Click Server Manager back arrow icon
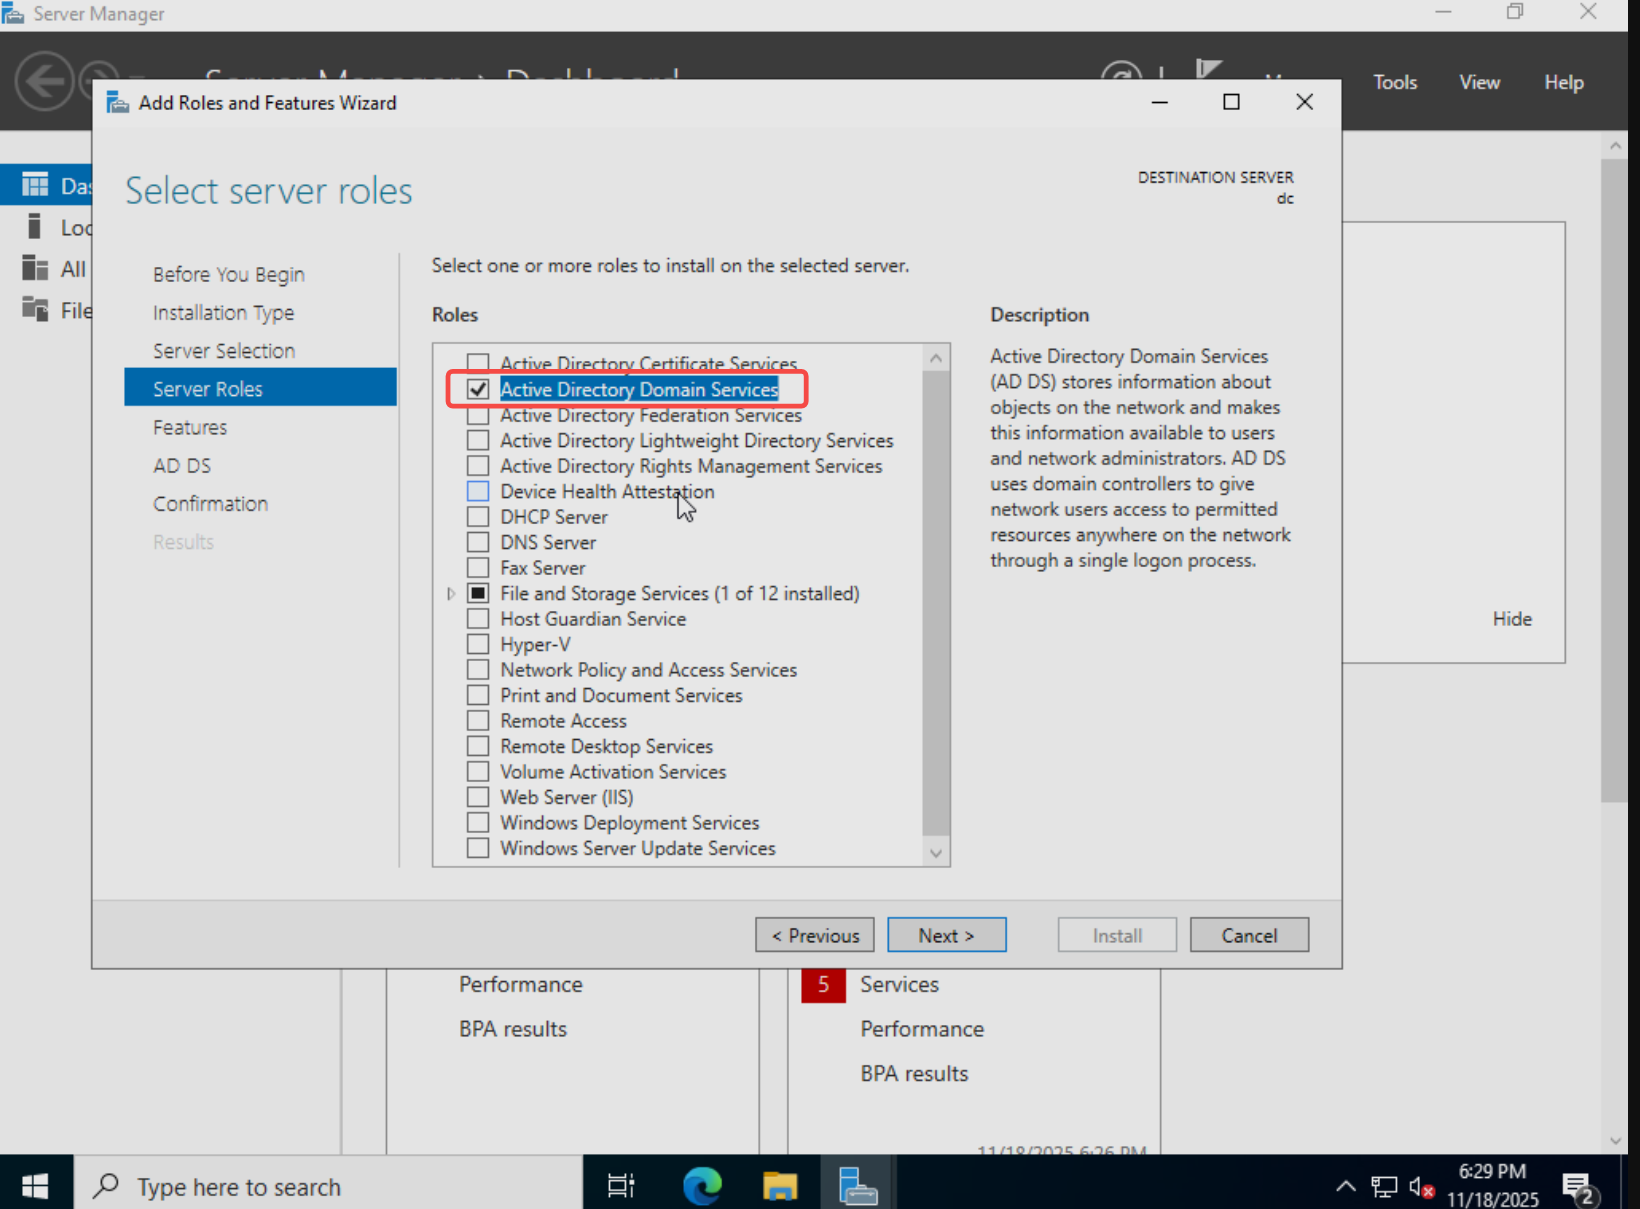 point(44,81)
